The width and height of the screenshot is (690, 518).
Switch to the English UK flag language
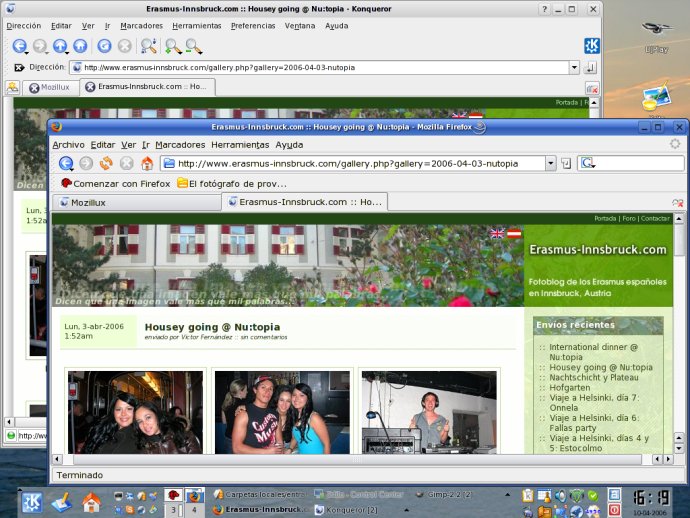(497, 233)
